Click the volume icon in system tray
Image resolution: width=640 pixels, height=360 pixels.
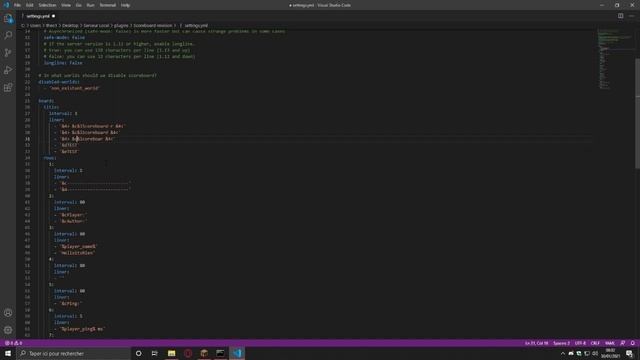(x=595, y=353)
